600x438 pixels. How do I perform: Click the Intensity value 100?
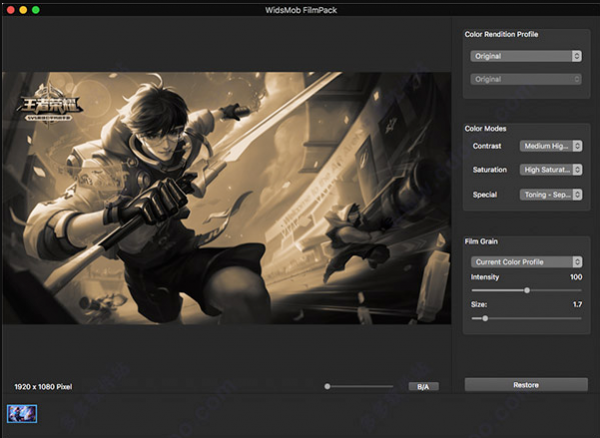point(575,276)
